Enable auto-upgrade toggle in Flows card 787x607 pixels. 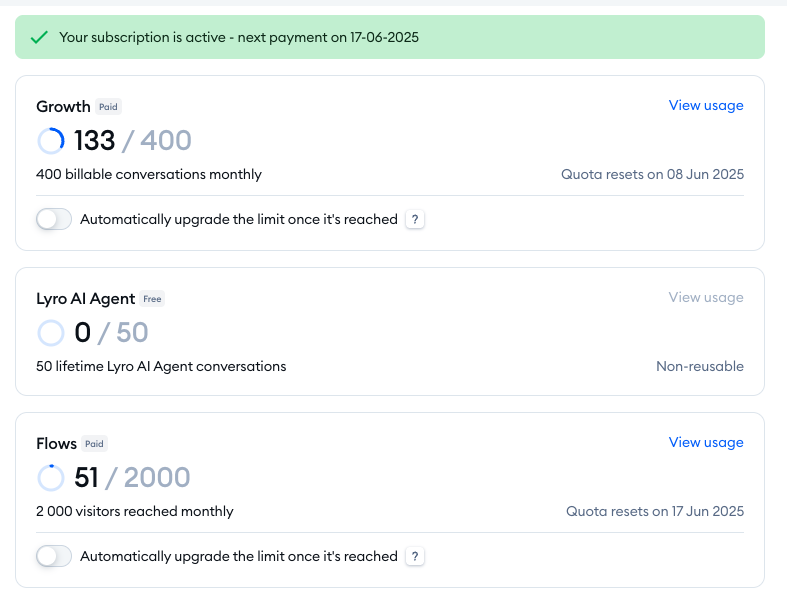point(54,556)
